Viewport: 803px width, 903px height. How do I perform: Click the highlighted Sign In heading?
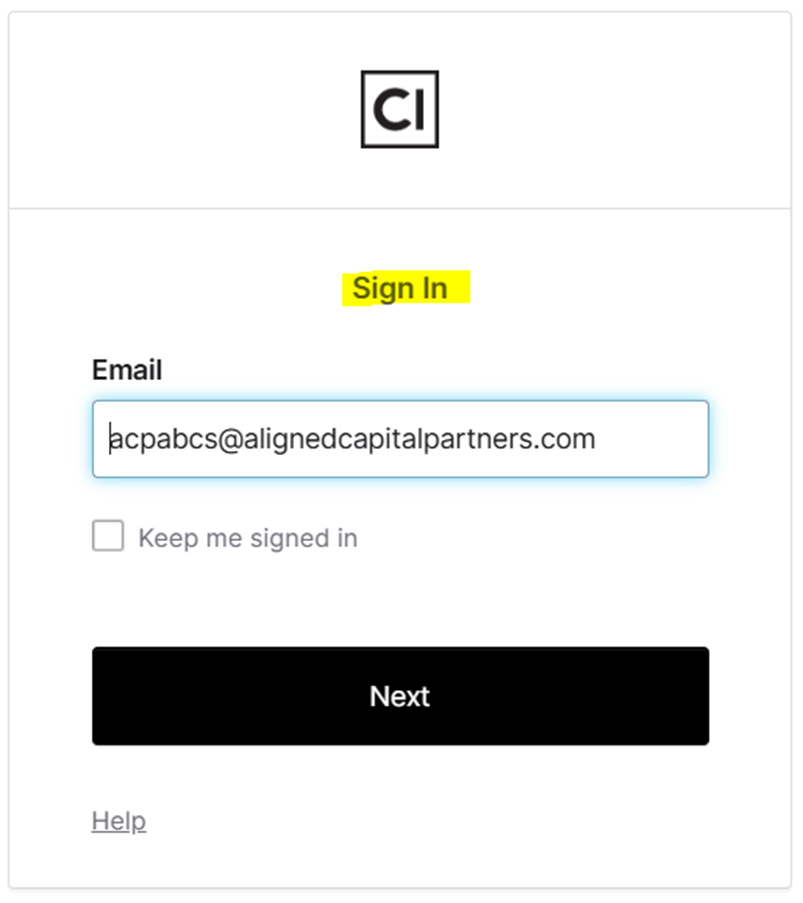click(x=400, y=288)
